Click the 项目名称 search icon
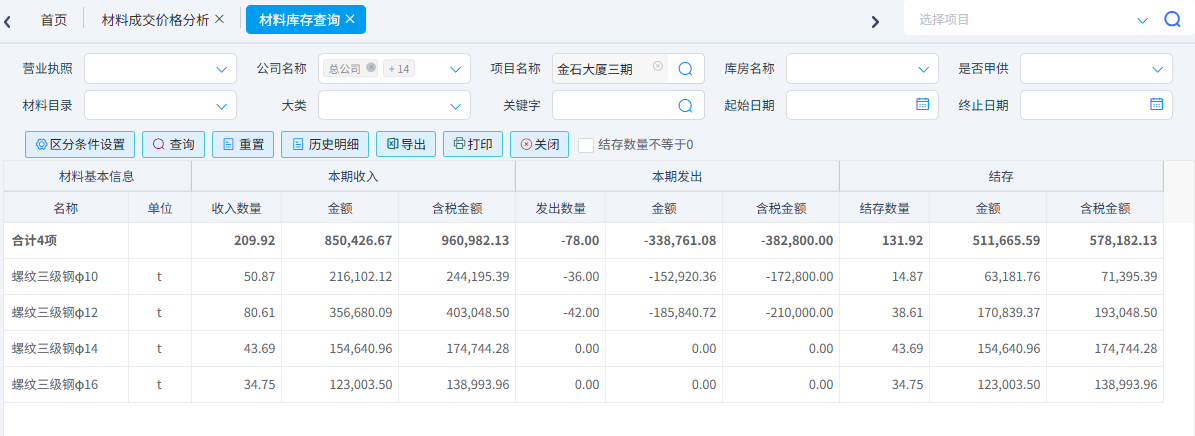Viewport: 1195px width, 436px height. pos(685,69)
